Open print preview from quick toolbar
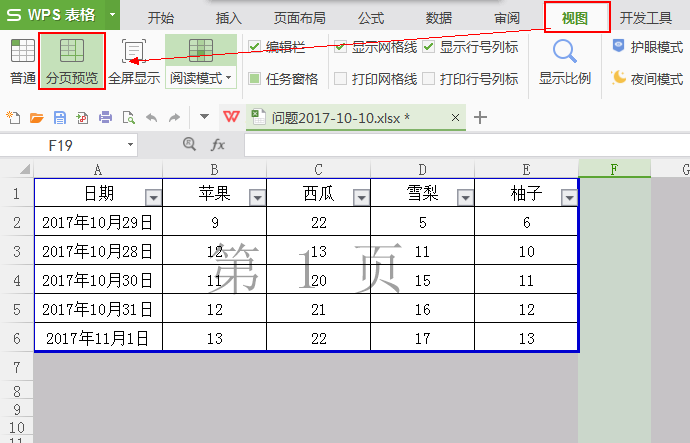 coord(128,117)
